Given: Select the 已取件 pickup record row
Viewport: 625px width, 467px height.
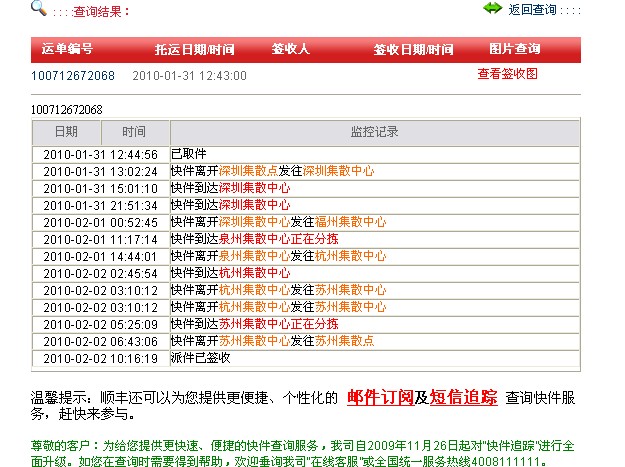Looking at the screenshot, I should click(188, 154).
